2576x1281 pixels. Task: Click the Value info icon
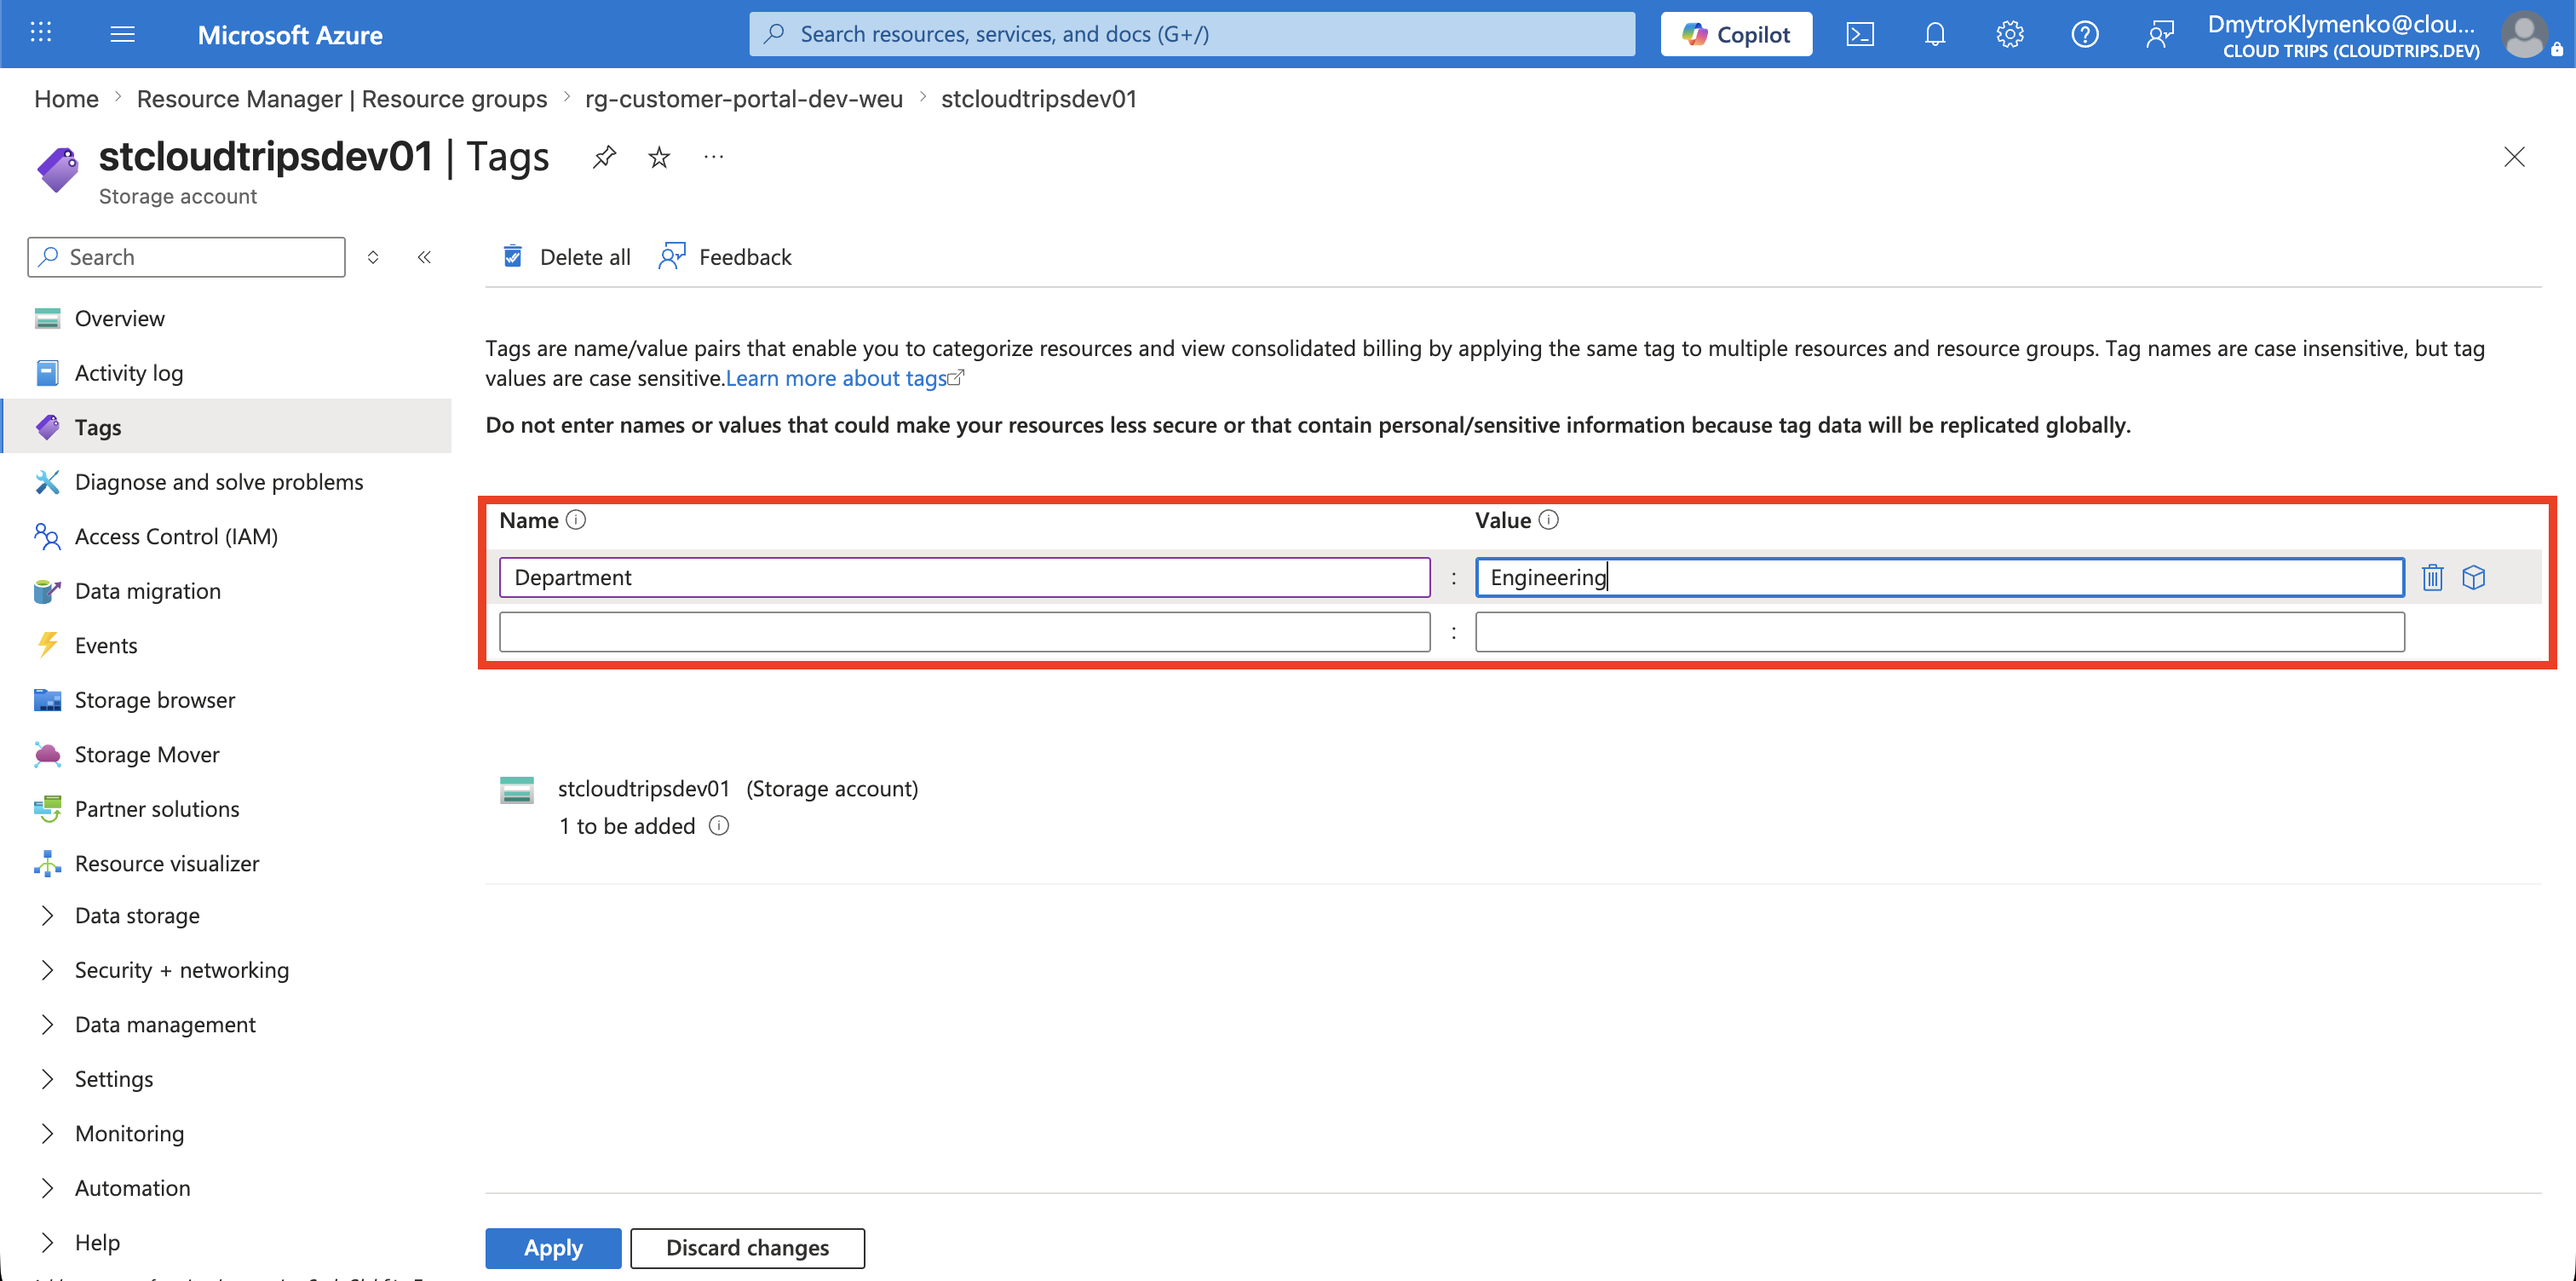(1549, 520)
